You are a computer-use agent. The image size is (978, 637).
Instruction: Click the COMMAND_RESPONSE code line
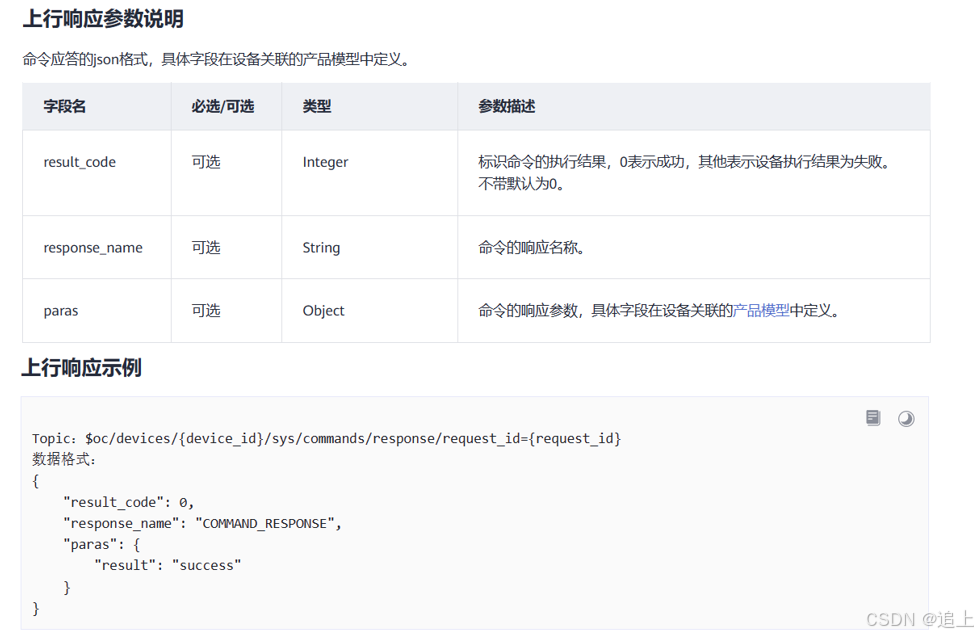(203, 523)
